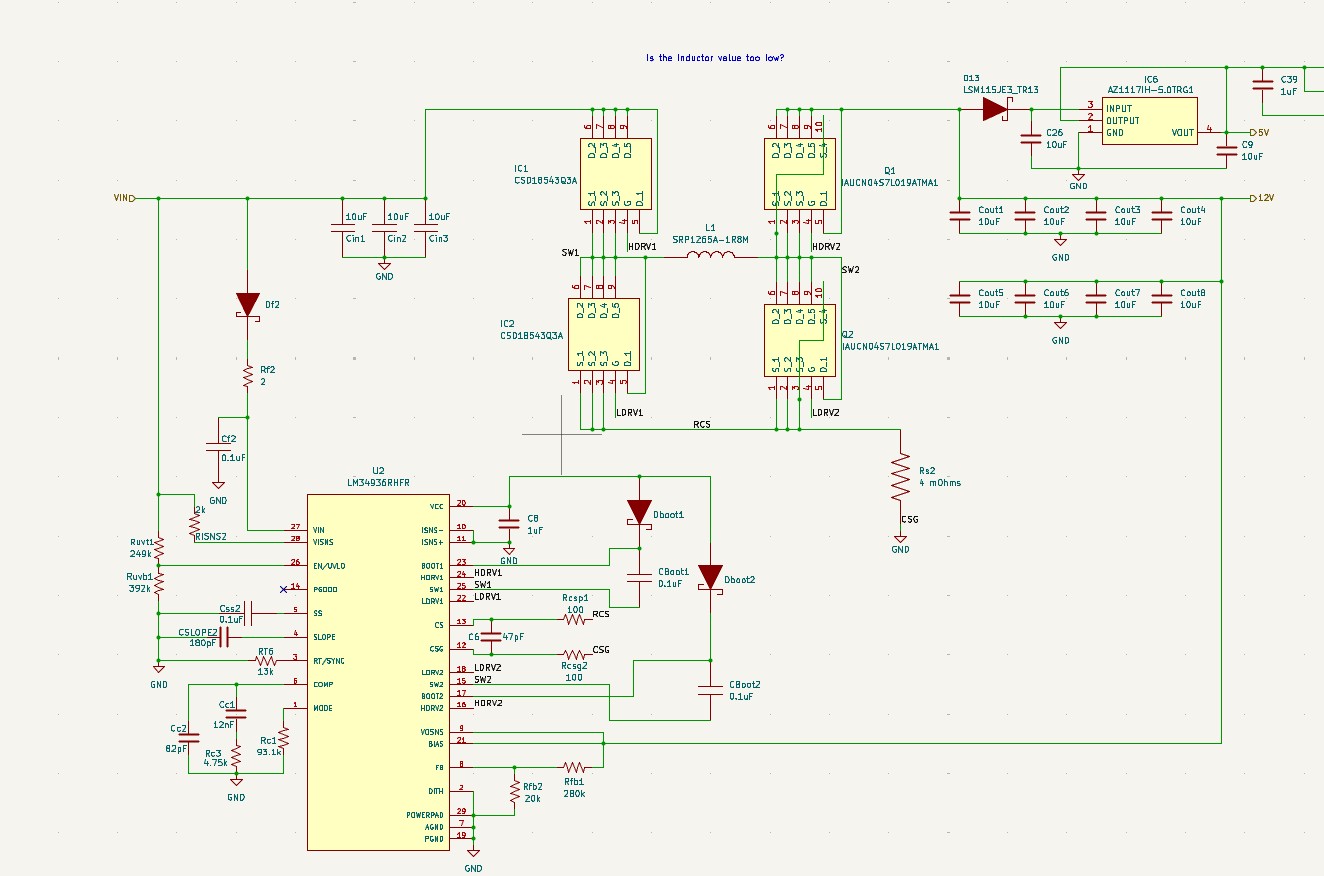The width and height of the screenshot is (1324, 876).
Task: Click the C39 capacitor symbol
Action: pos(1261,86)
